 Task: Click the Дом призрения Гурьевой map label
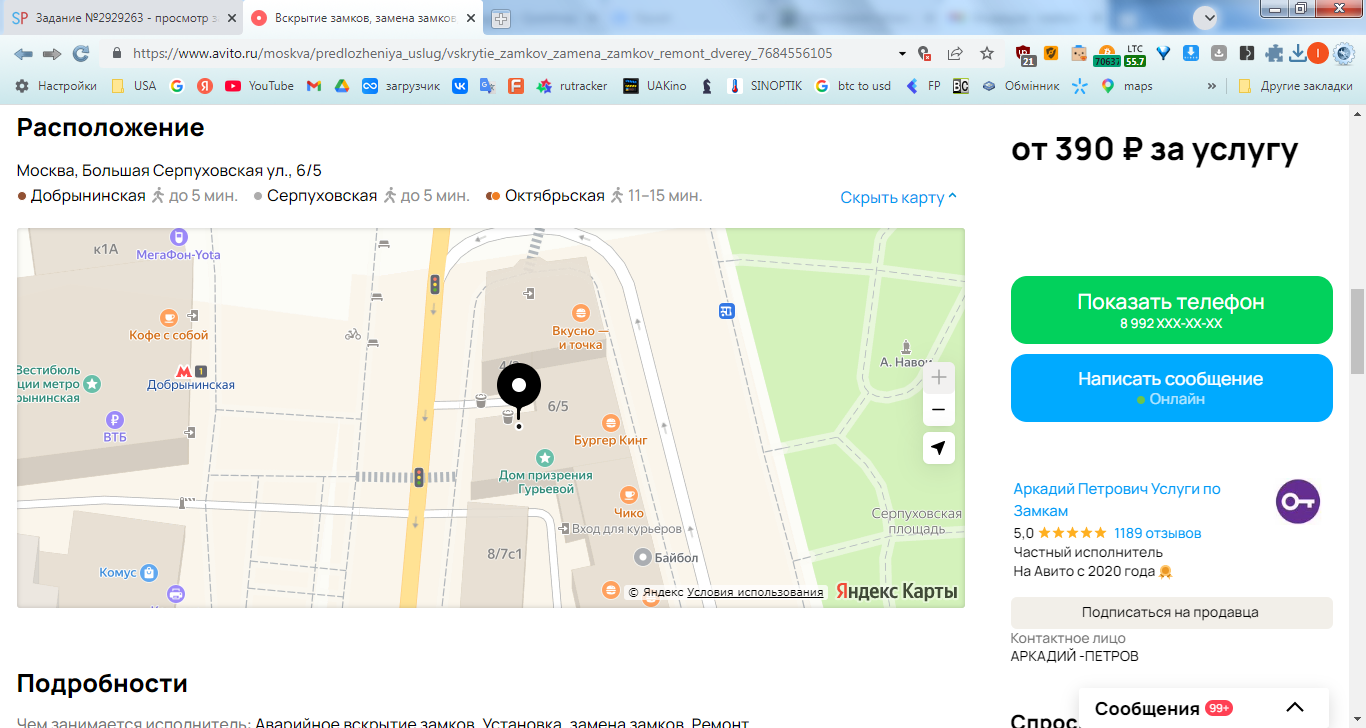click(545, 482)
